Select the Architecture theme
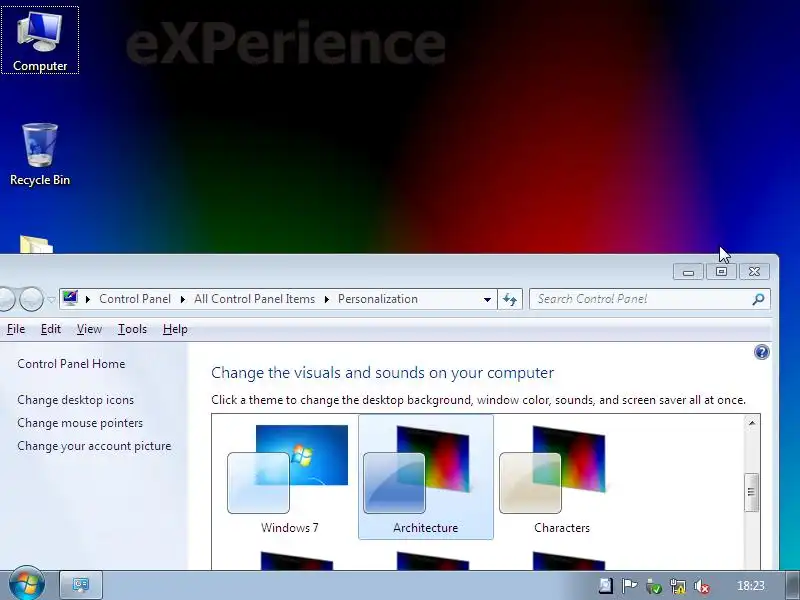The height and width of the screenshot is (600, 800). pyautogui.click(x=426, y=478)
